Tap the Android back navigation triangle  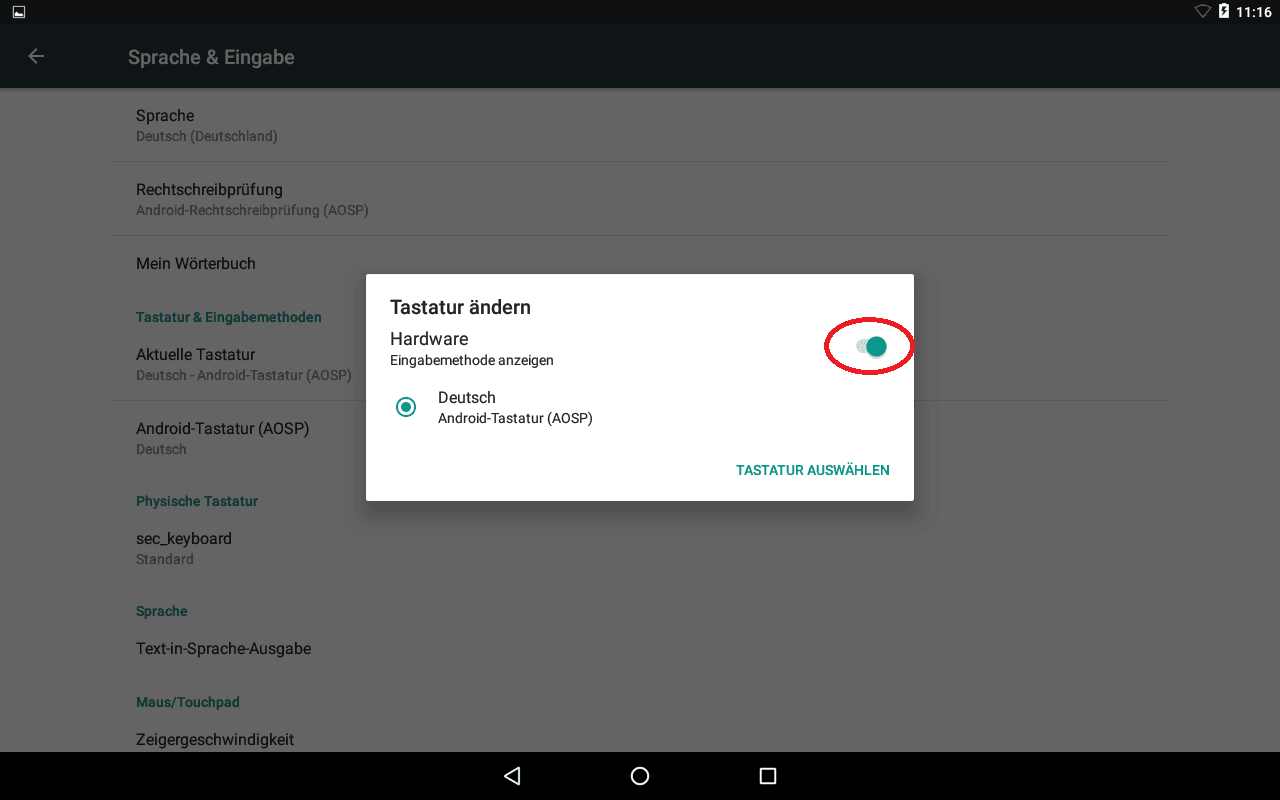click(x=512, y=776)
